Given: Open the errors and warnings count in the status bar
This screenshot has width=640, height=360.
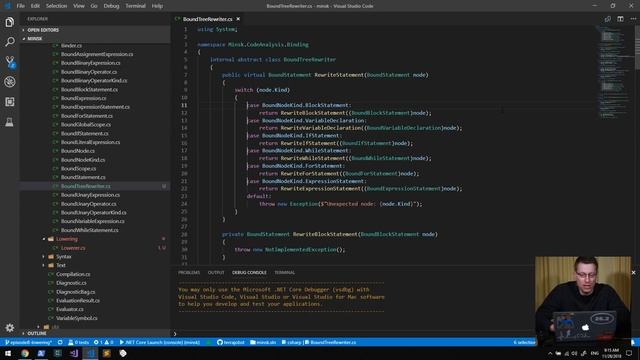Looking at the screenshot, I should (x=104, y=342).
